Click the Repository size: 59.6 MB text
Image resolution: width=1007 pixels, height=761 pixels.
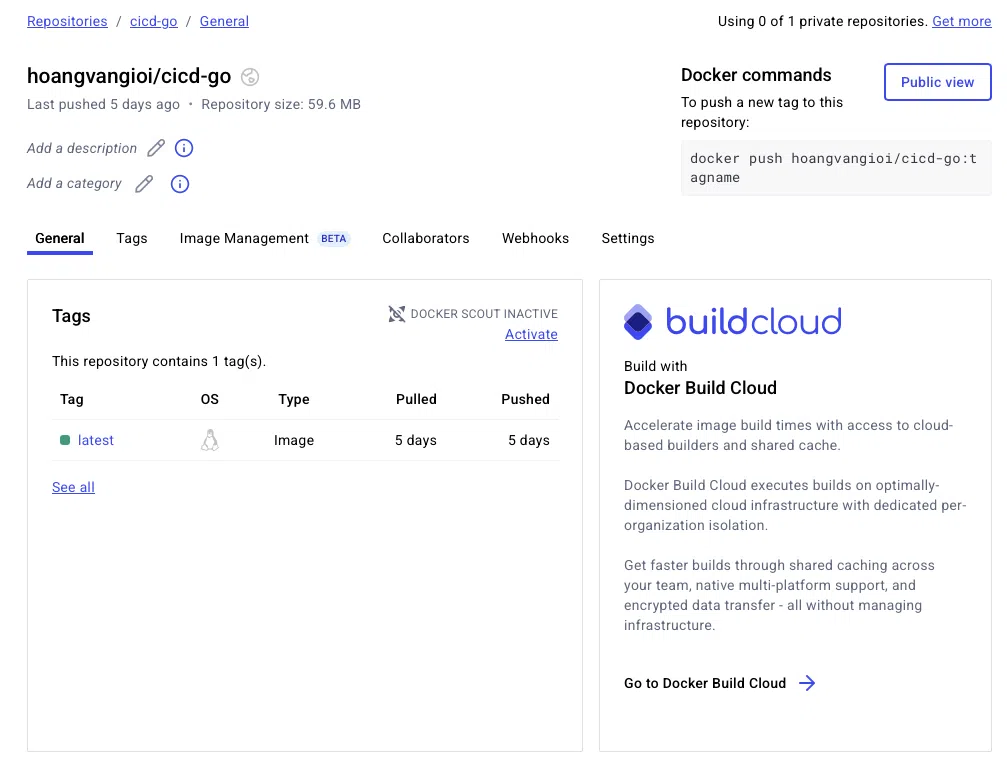[x=281, y=104]
